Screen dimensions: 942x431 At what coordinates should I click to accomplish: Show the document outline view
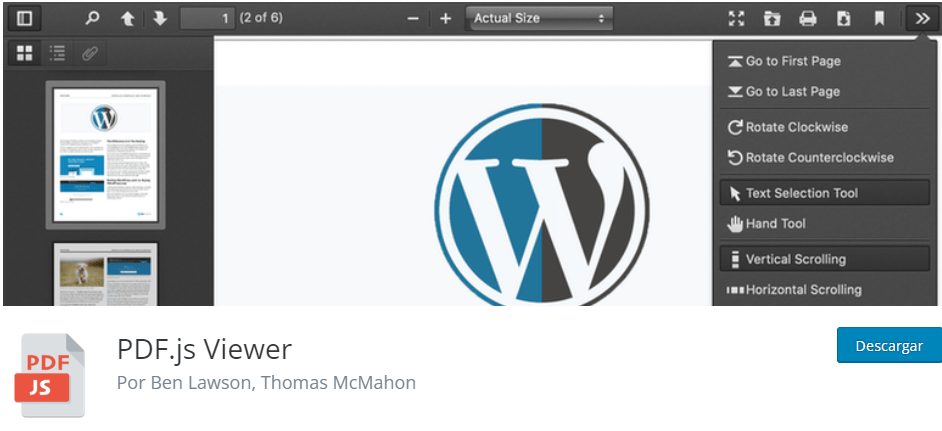(57, 53)
